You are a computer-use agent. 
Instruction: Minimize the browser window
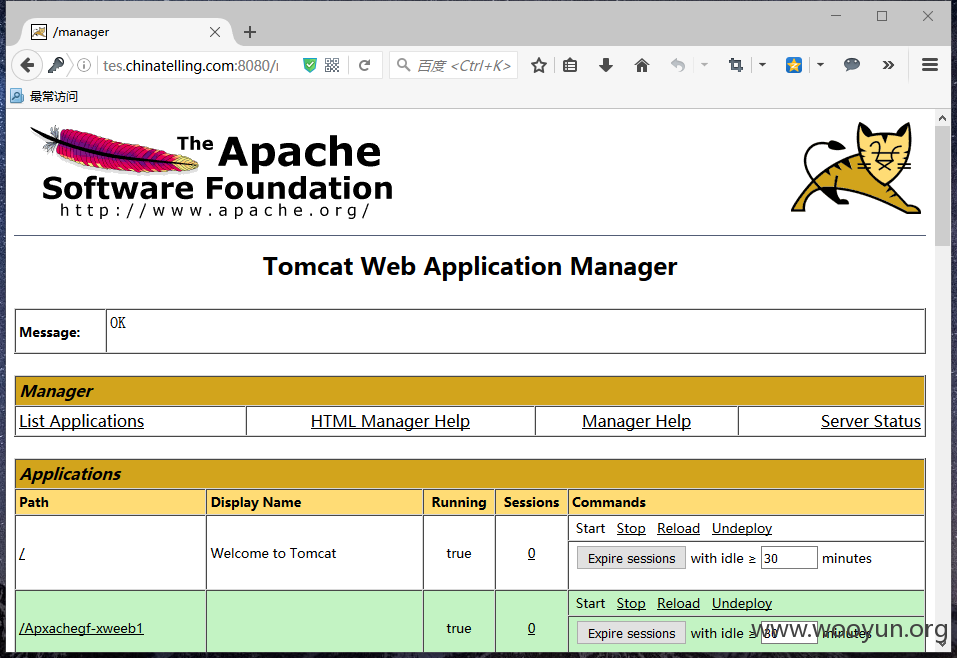click(836, 16)
